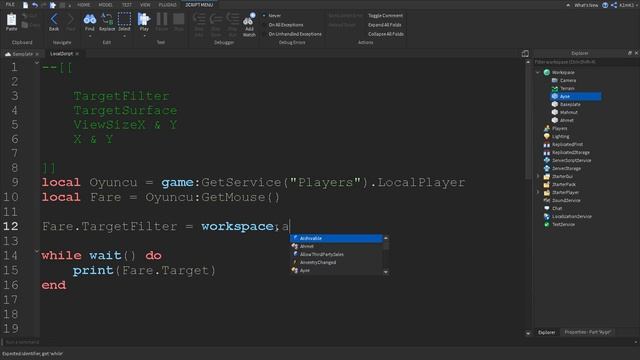Open the FILE menu
The height and width of the screenshot is (360, 640).
coord(10,5)
